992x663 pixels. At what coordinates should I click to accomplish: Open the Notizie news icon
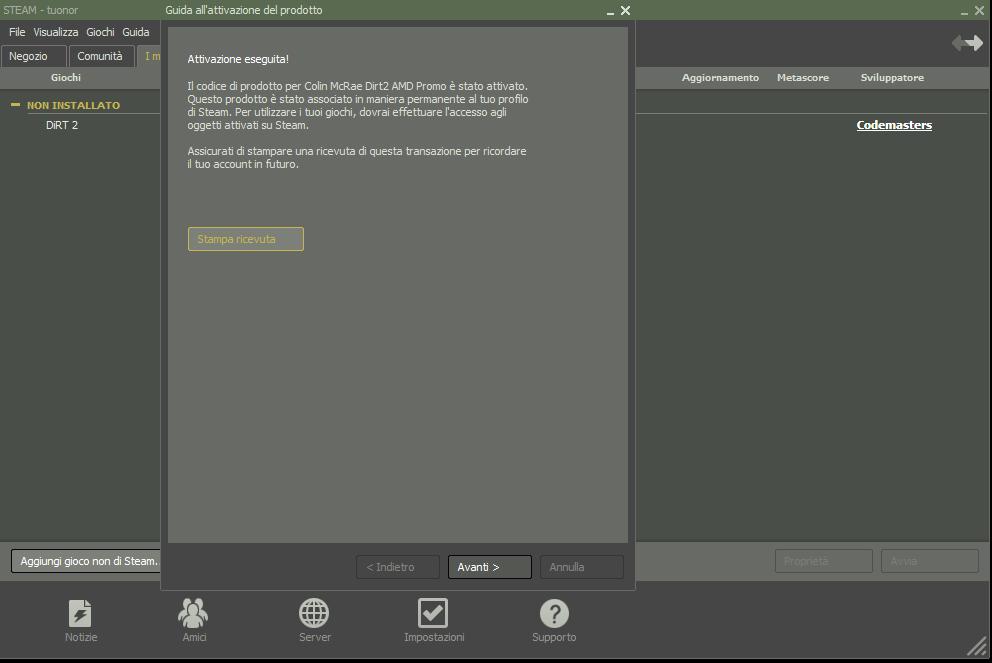pos(80,614)
